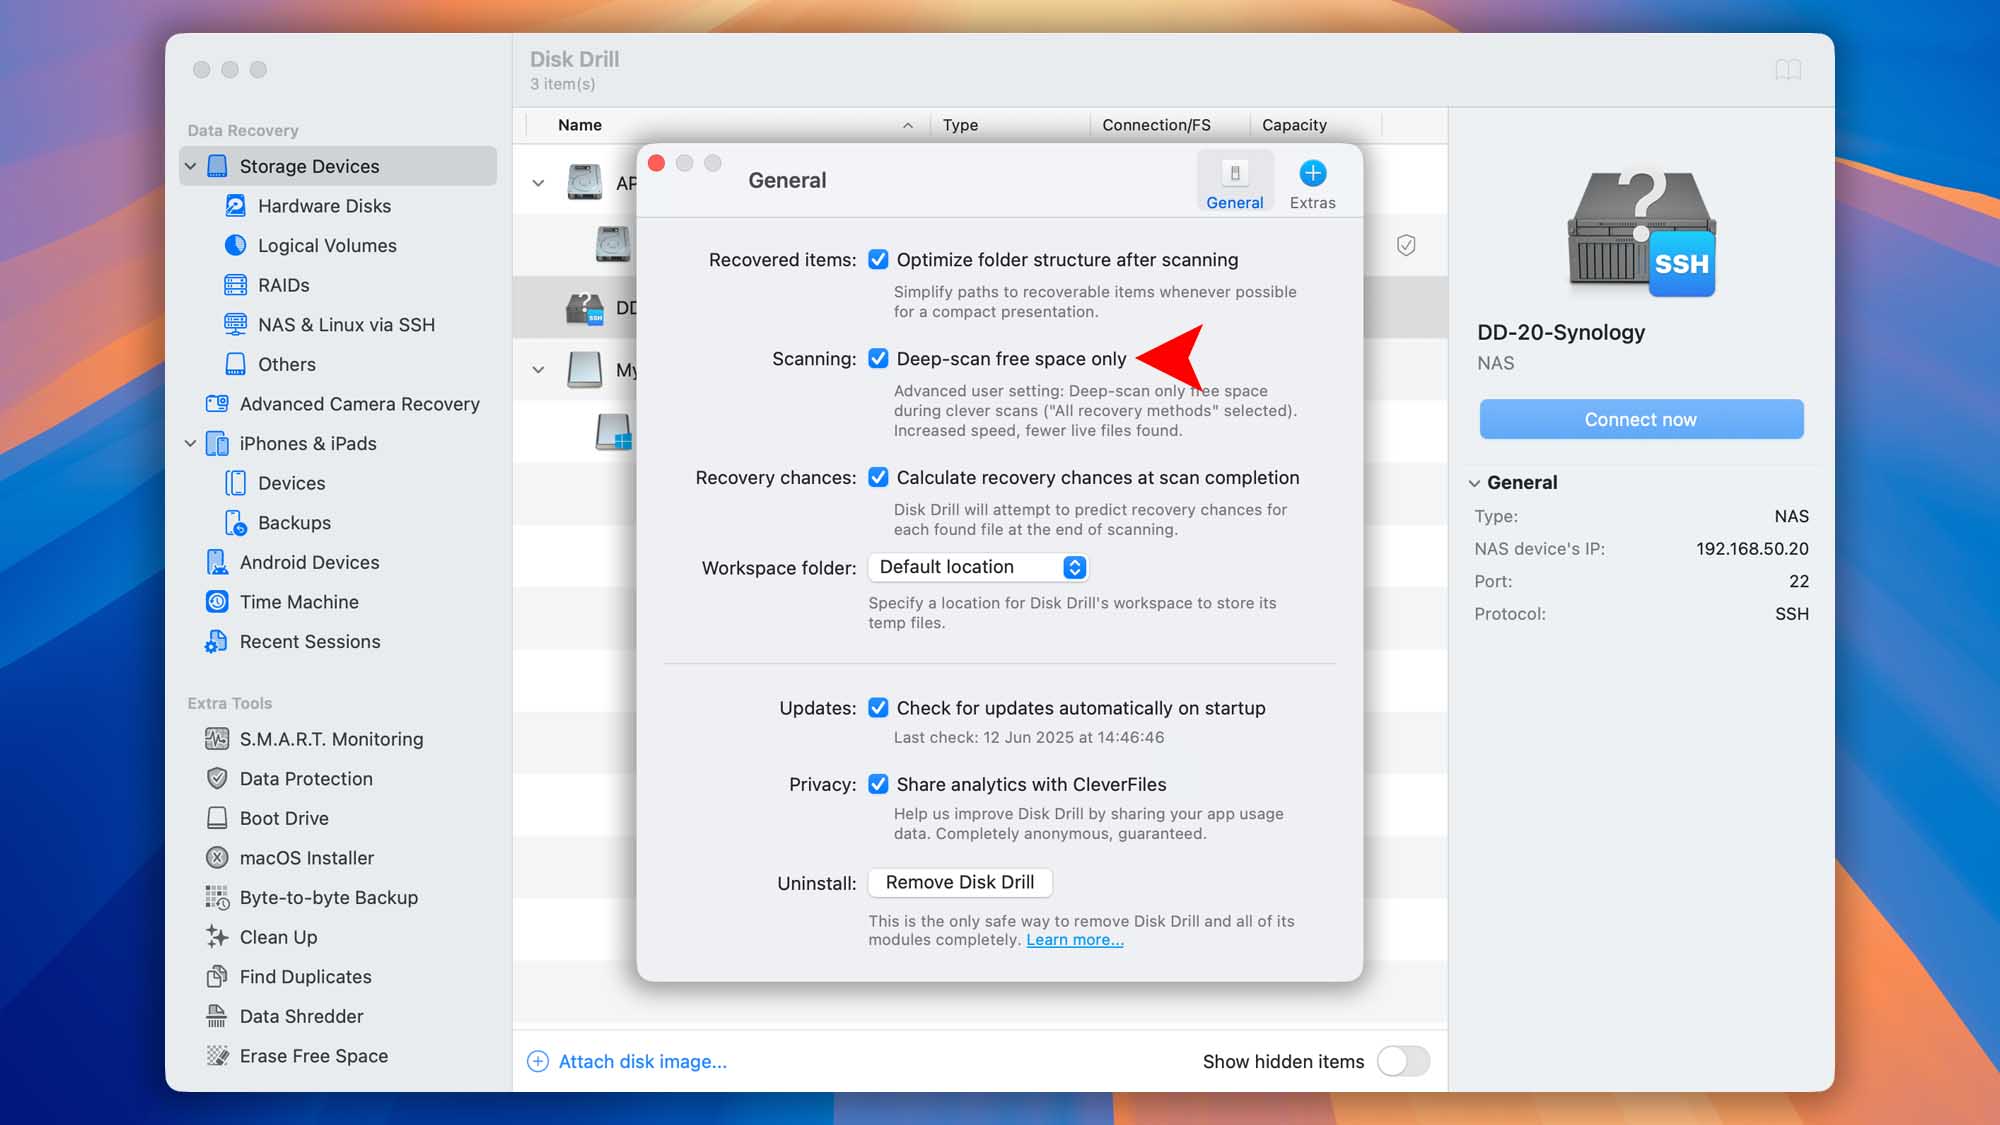The height and width of the screenshot is (1125, 2000).
Task: Click the Logical Volumes pie icon
Action: [235, 245]
